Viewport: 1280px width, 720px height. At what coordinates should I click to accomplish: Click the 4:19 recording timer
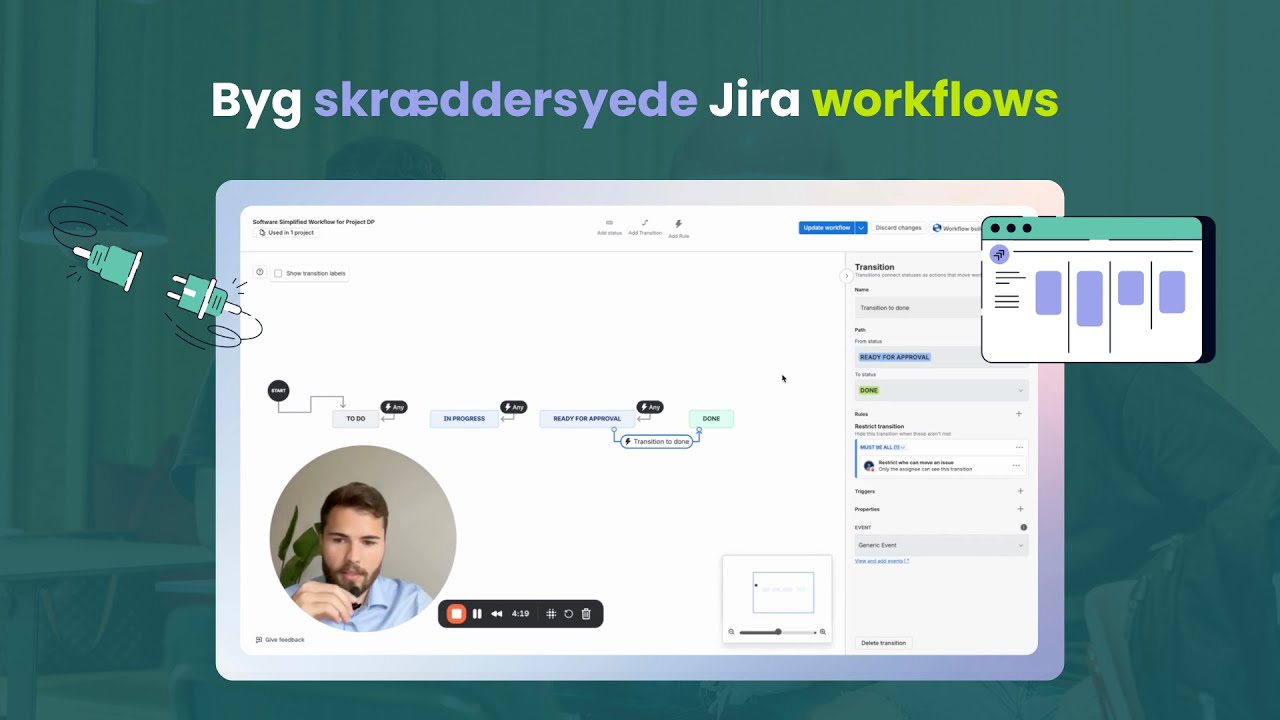point(520,614)
